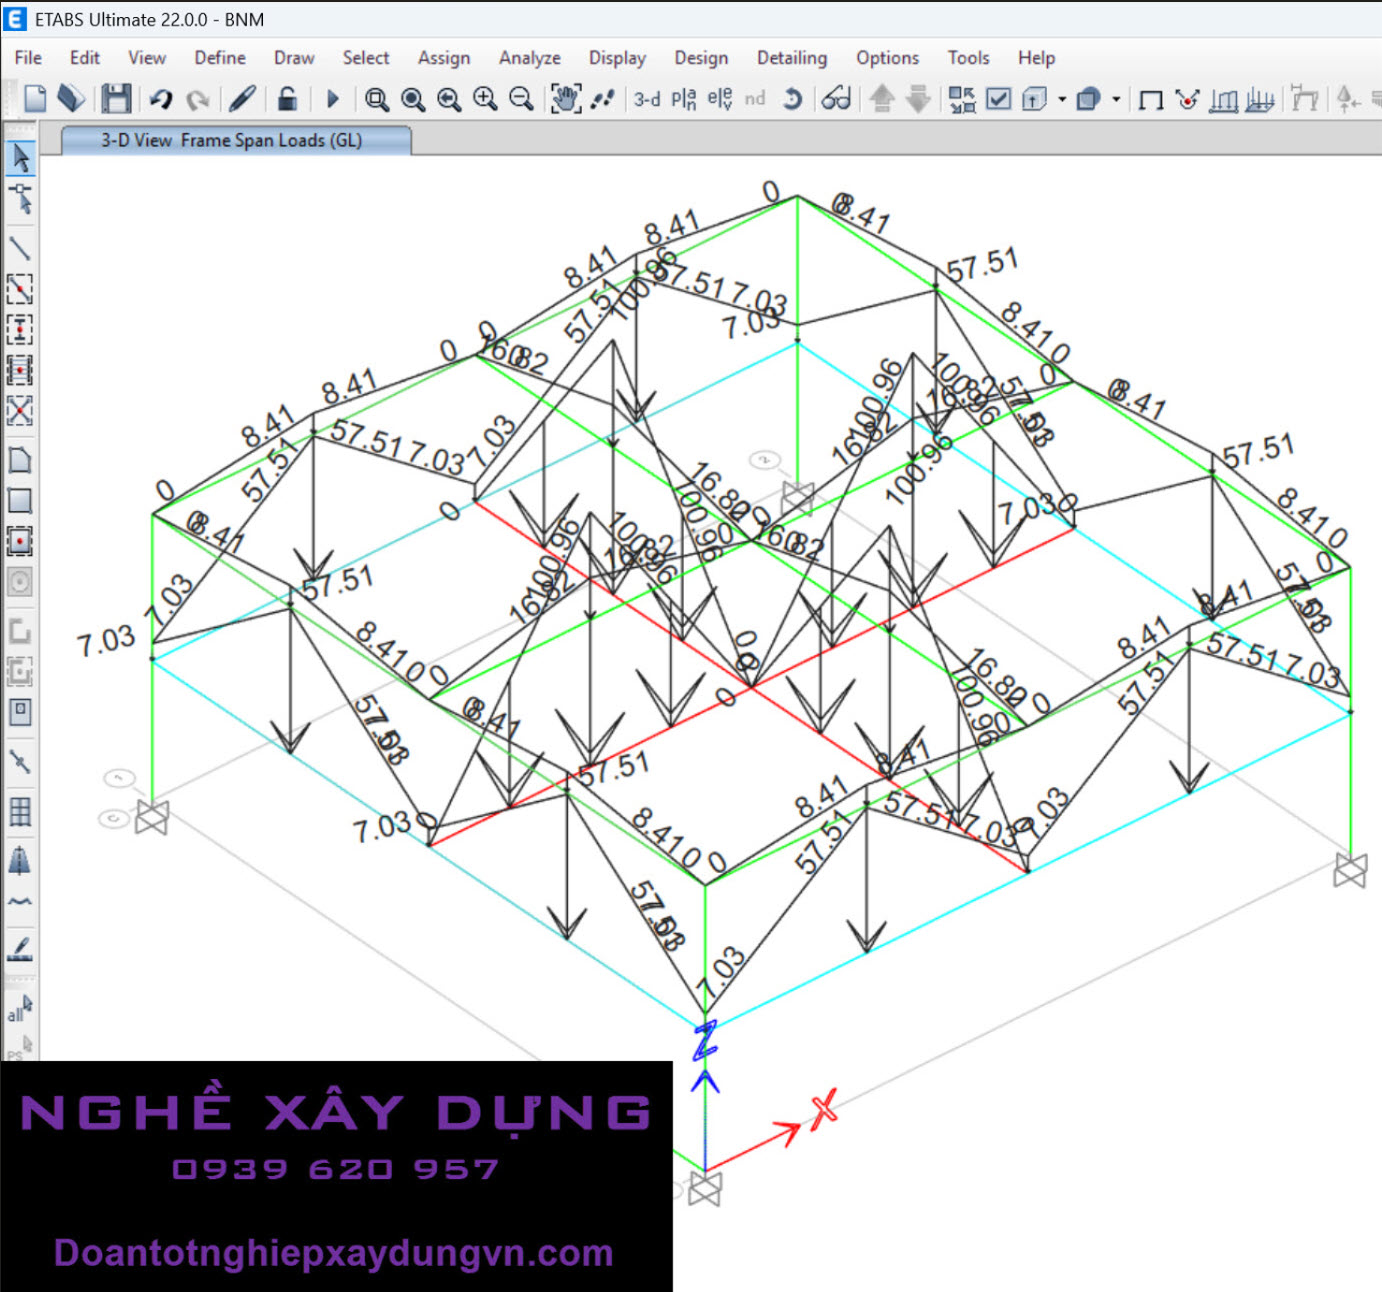Click the Rubber Band Zoom magnifier
The image size is (1382, 1292).
[376, 98]
